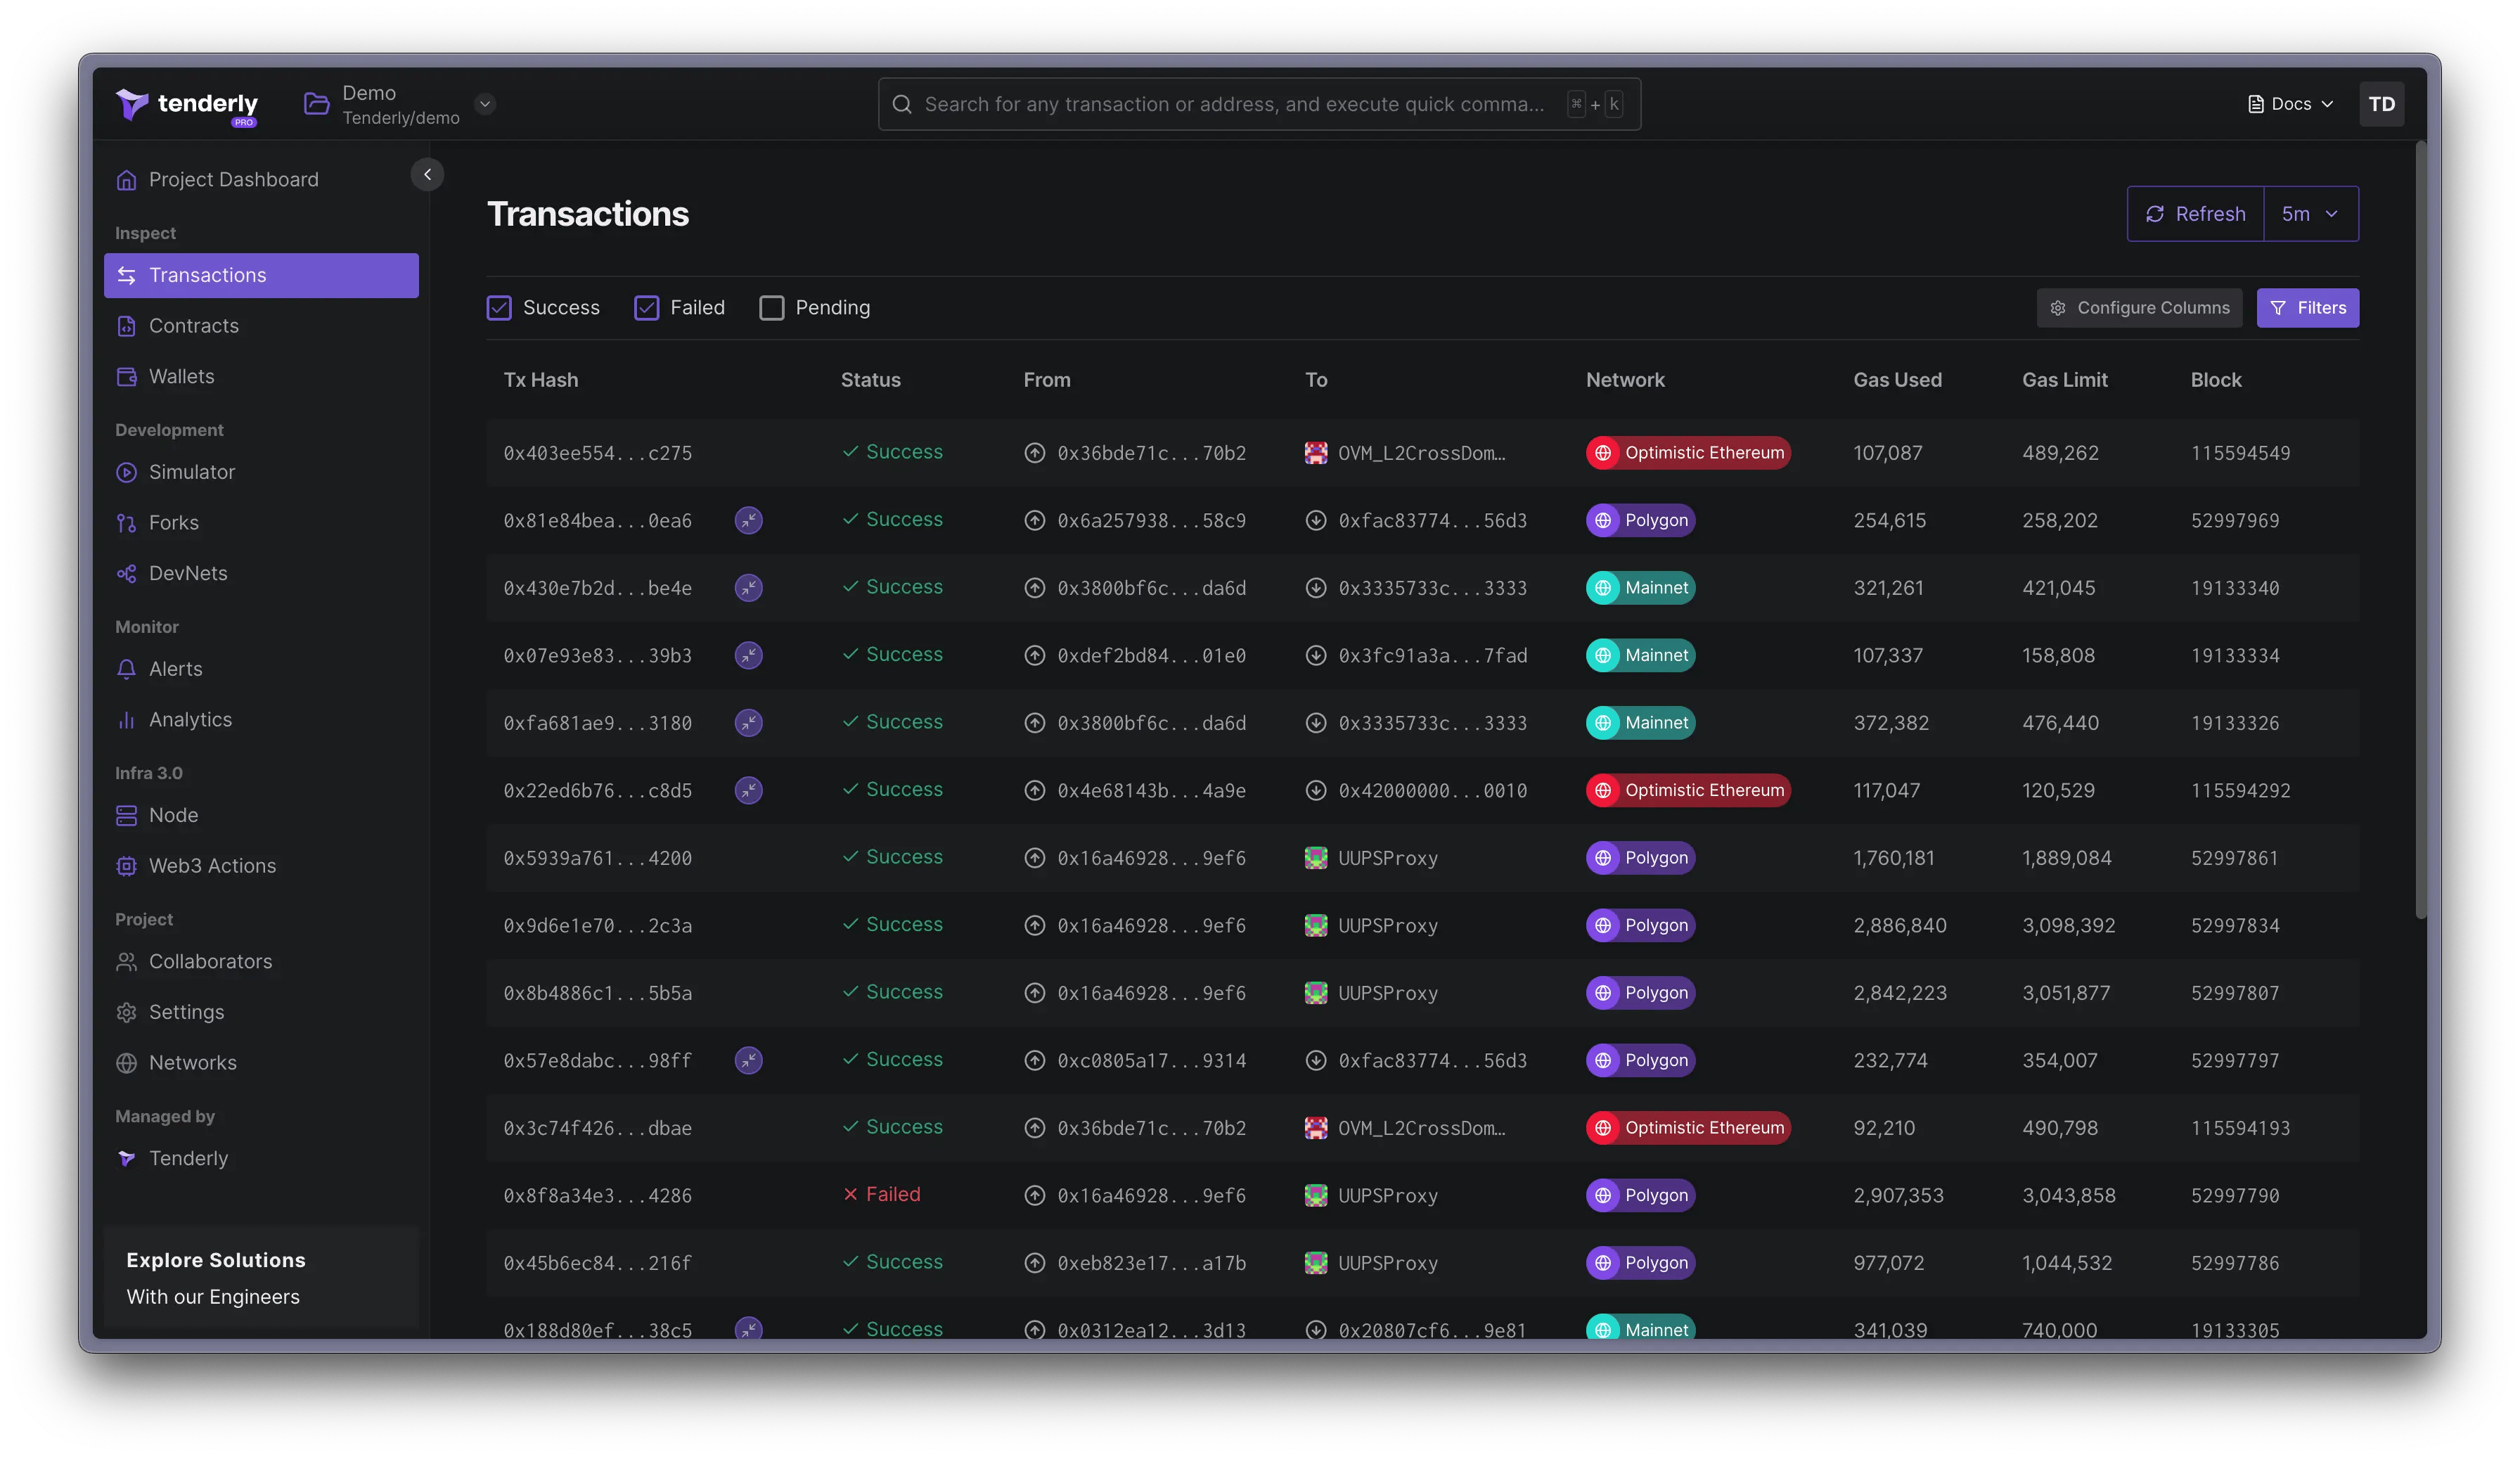Open the Filters panel

pos(2307,308)
